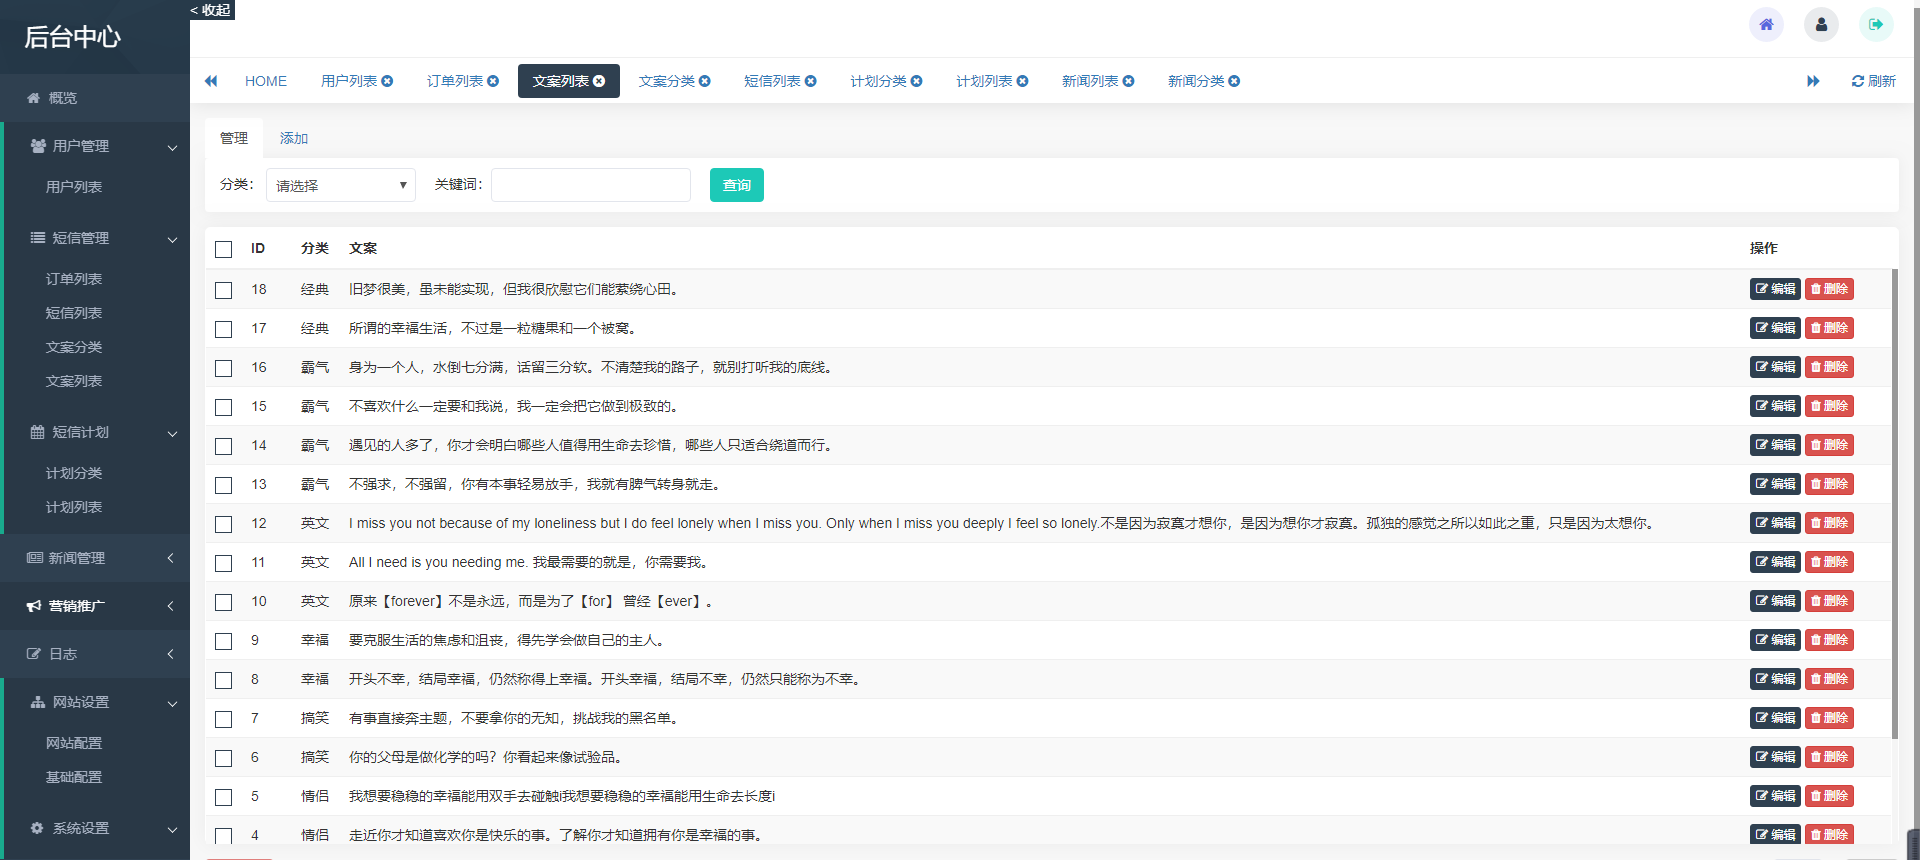This screenshot has width=1920, height=860.
Task: Delete the row with ID 18
Action: 1829,289
